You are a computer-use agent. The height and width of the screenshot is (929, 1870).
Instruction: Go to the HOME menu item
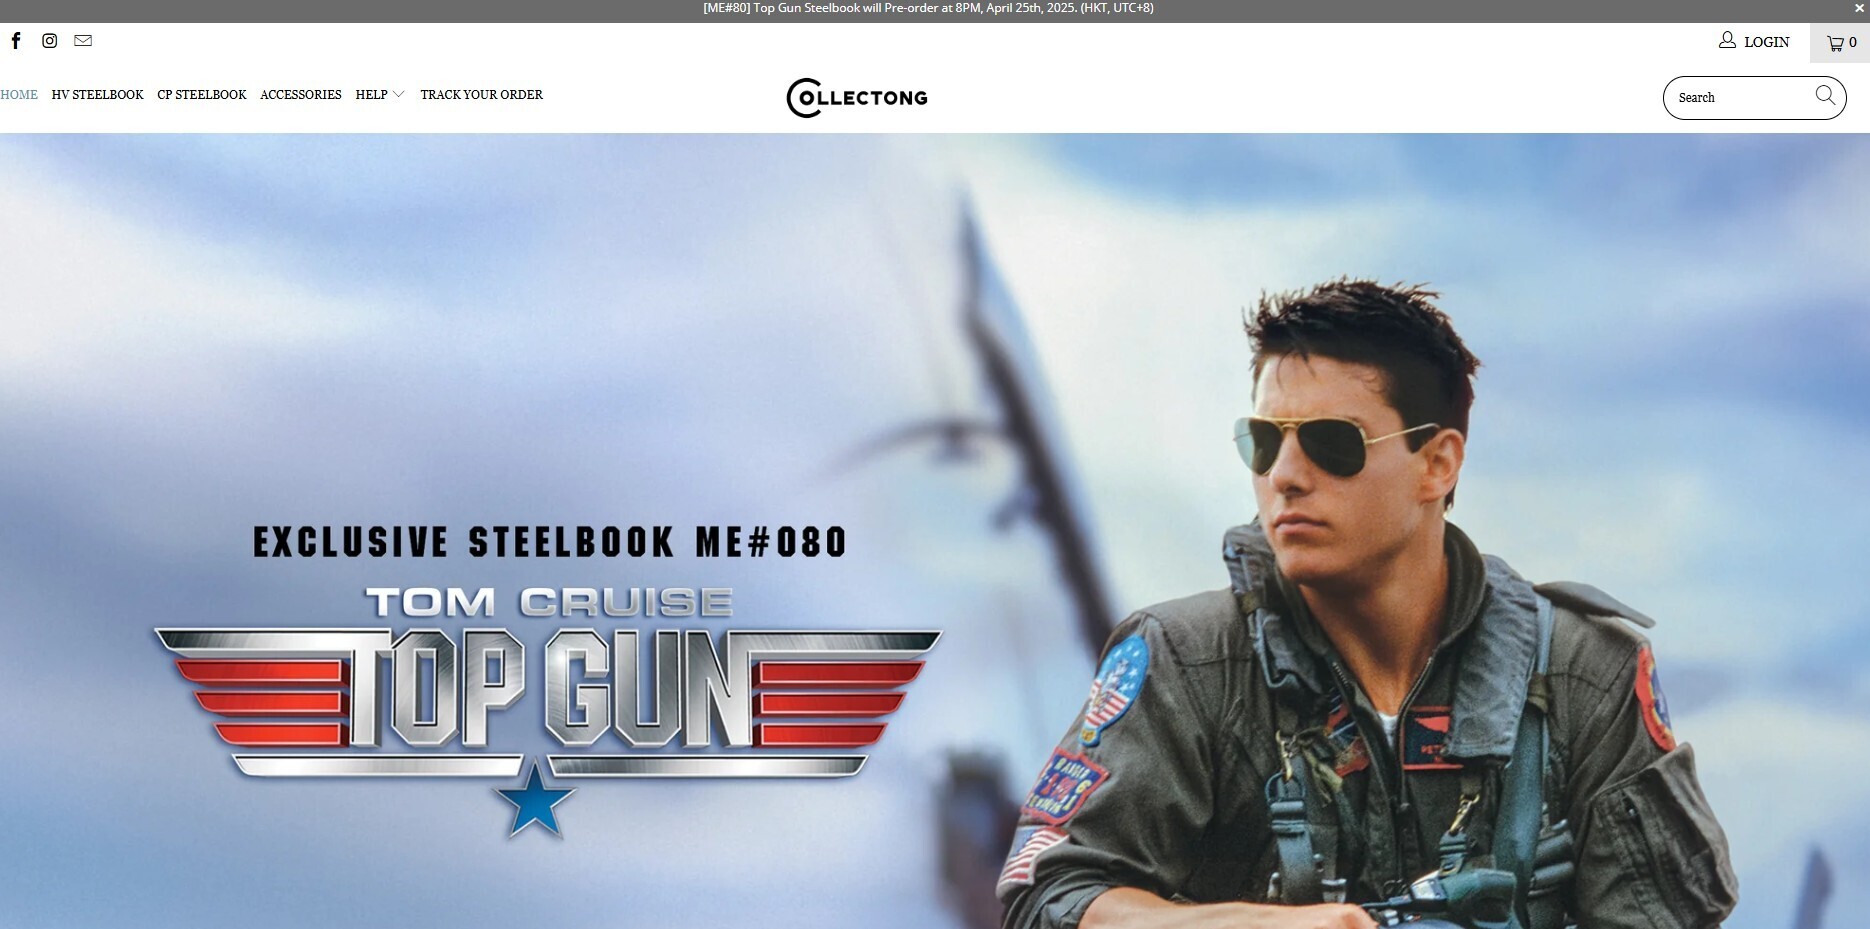click(19, 95)
